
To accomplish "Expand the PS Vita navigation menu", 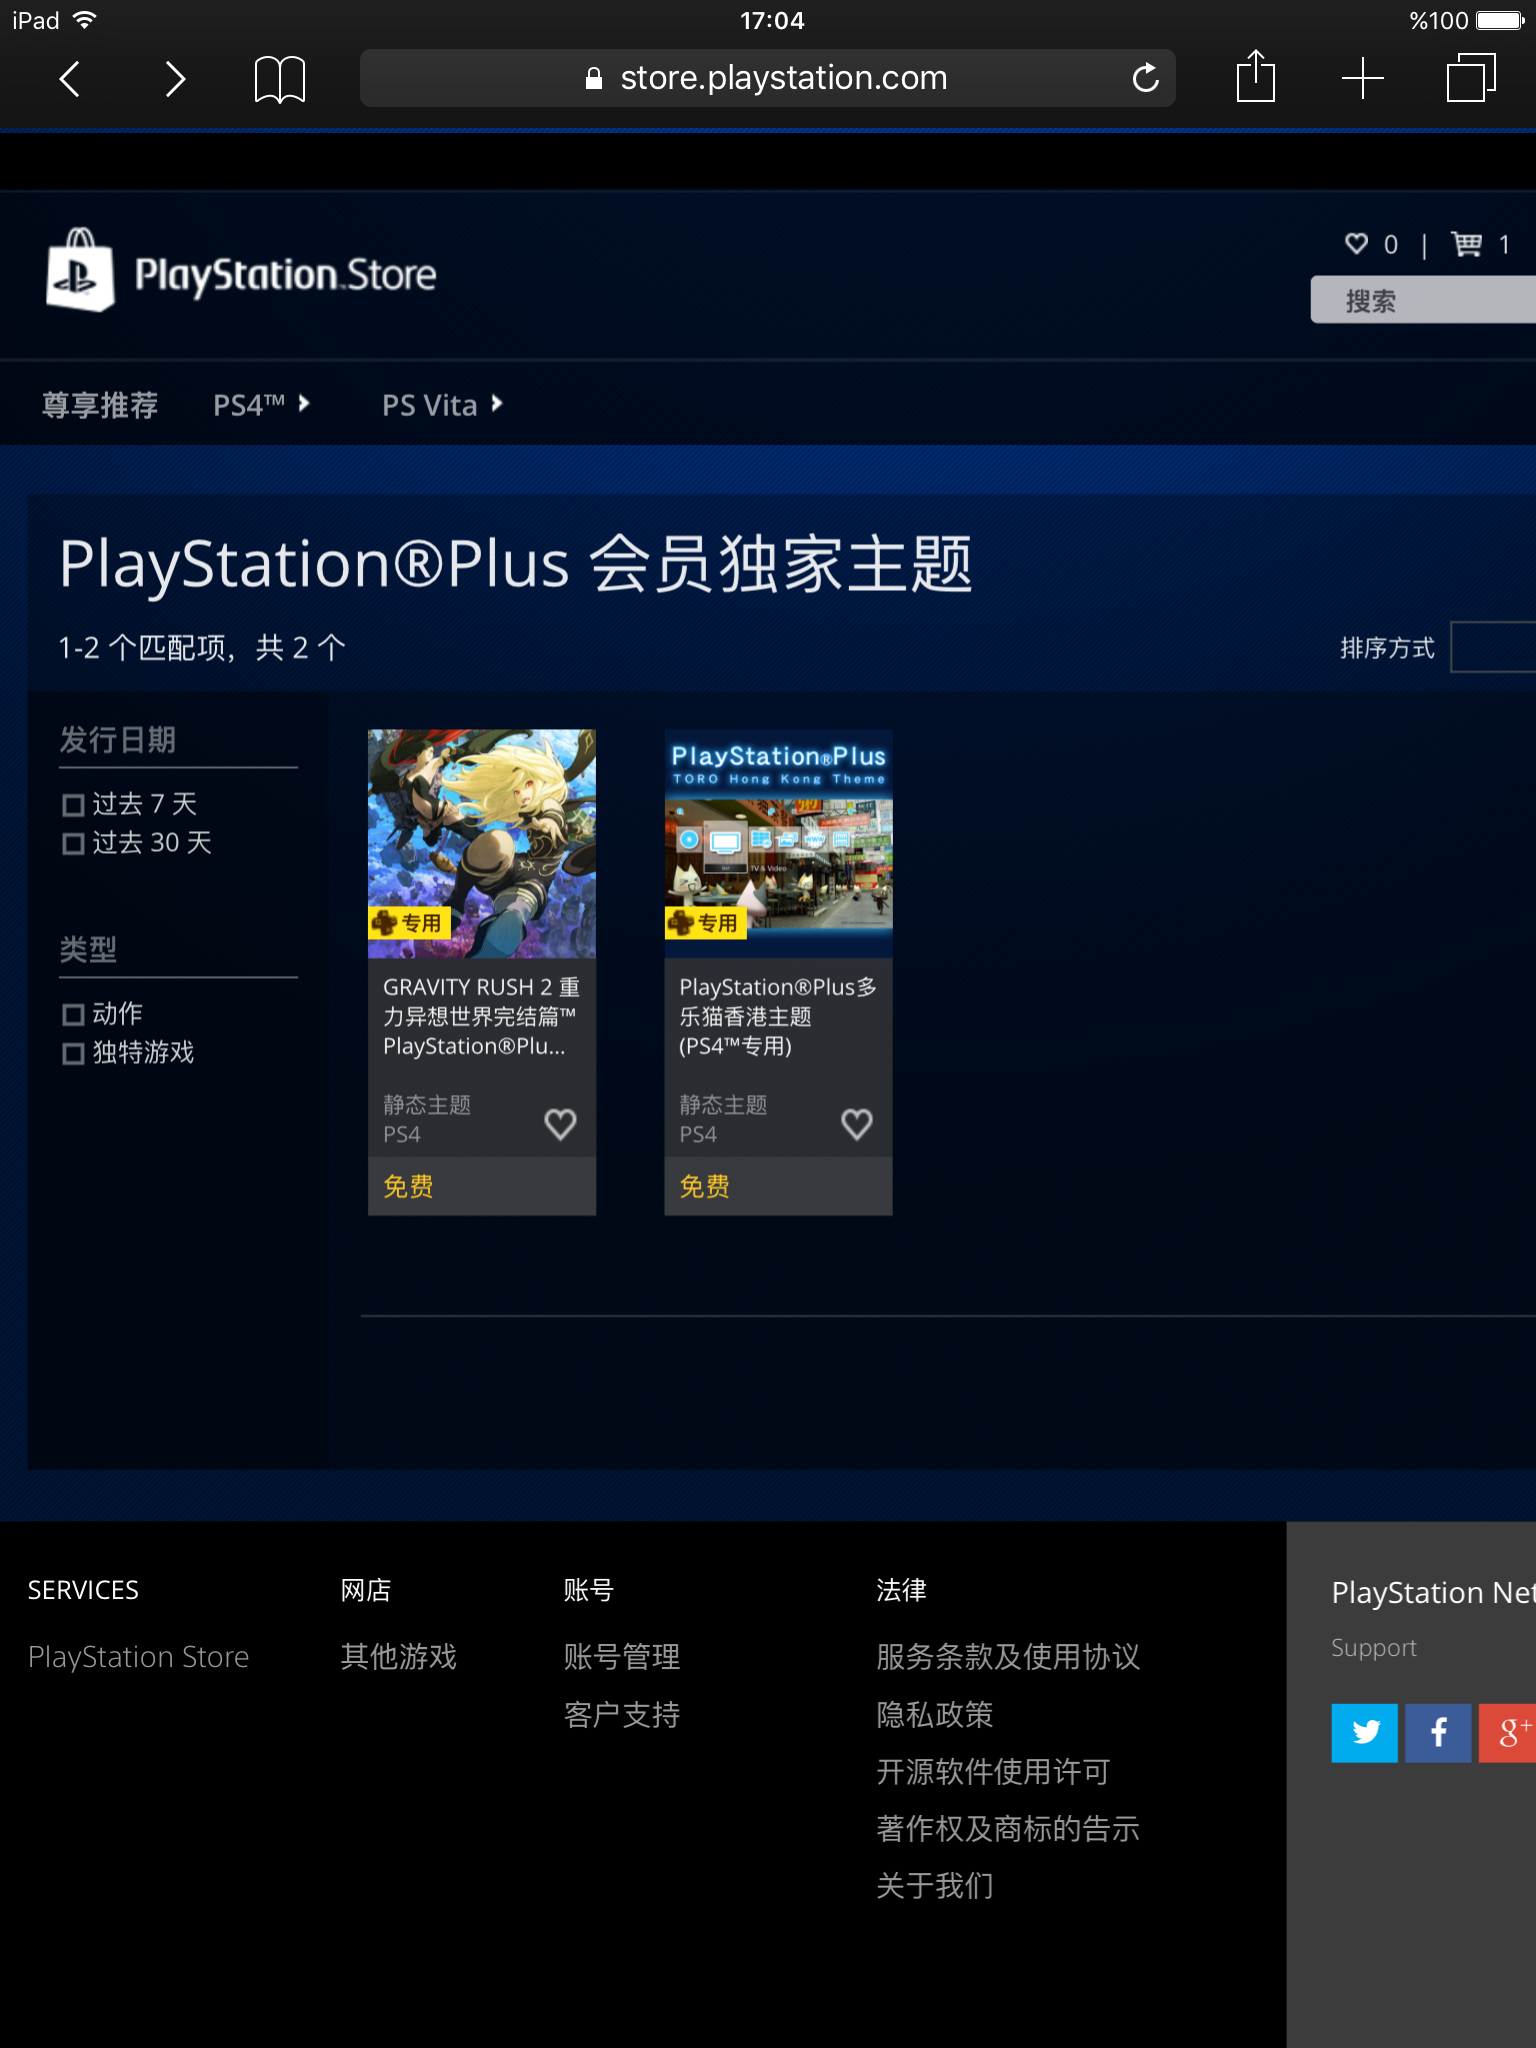I will pyautogui.click(x=442, y=405).
